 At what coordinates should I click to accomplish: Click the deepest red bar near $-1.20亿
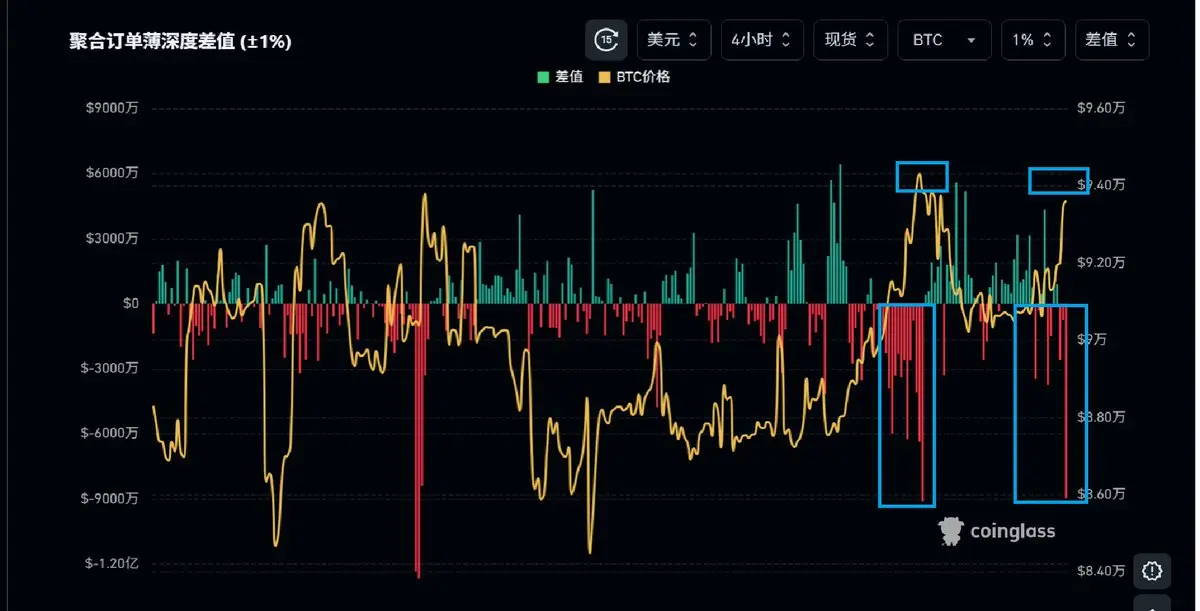(418, 441)
